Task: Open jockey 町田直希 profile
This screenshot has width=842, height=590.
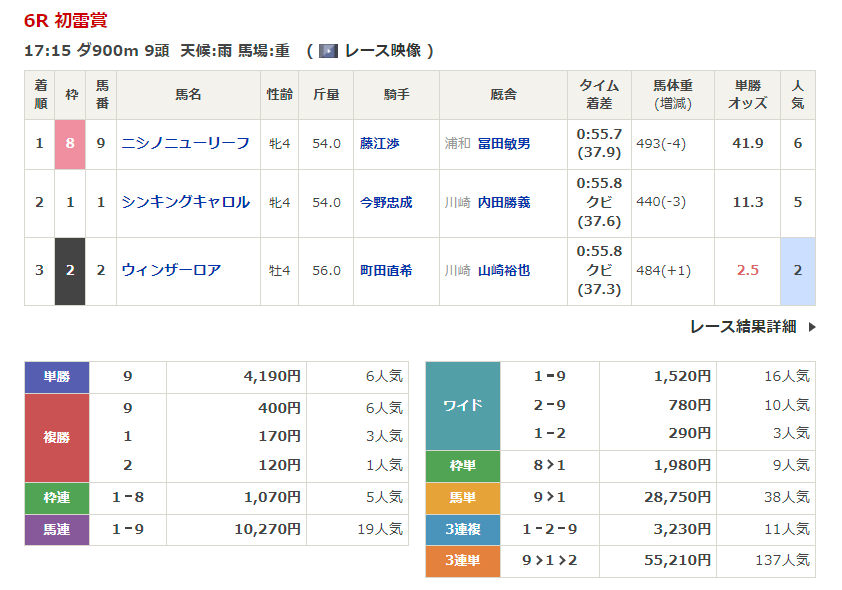Action: coord(386,270)
